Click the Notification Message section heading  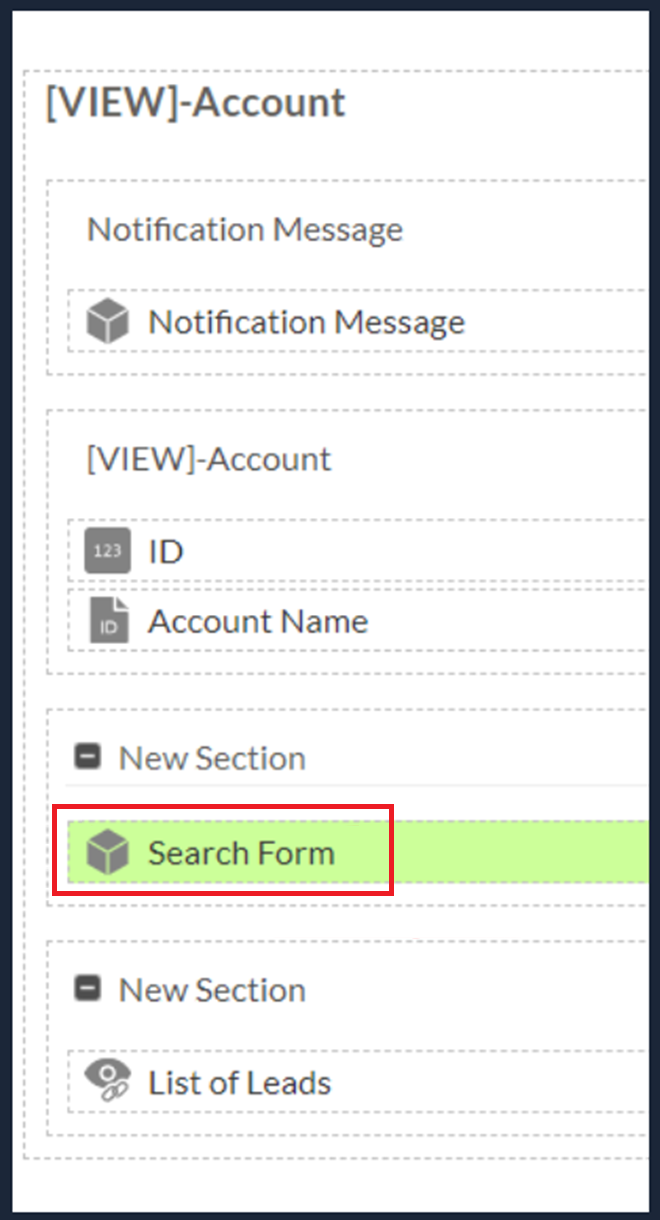[245, 229]
